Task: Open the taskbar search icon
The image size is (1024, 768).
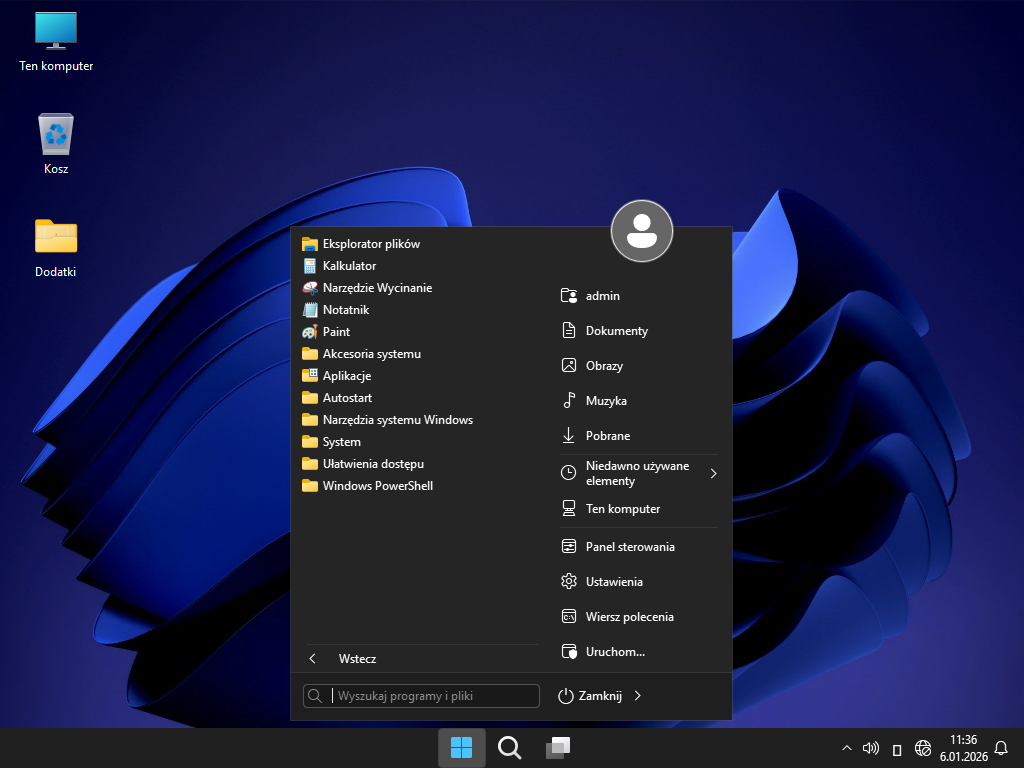Action: click(510, 748)
